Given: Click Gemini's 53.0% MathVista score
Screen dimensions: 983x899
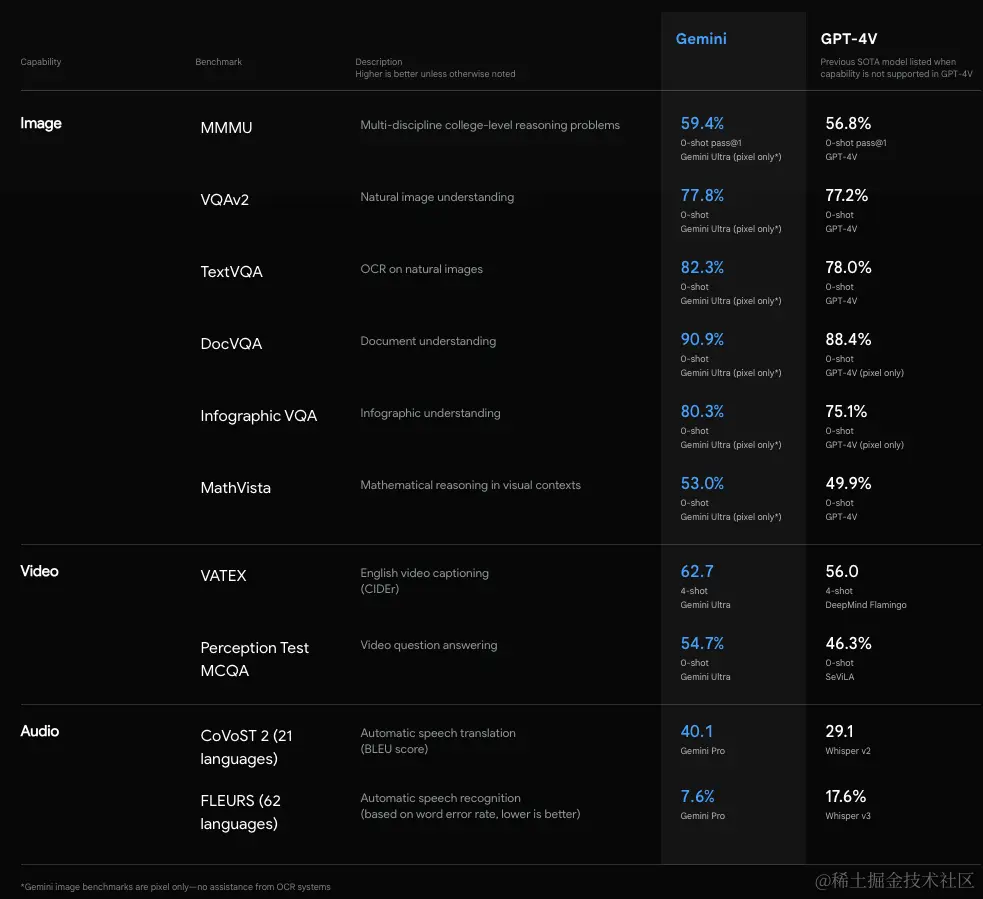Looking at the screenshot, I should (x=702, y=483).
